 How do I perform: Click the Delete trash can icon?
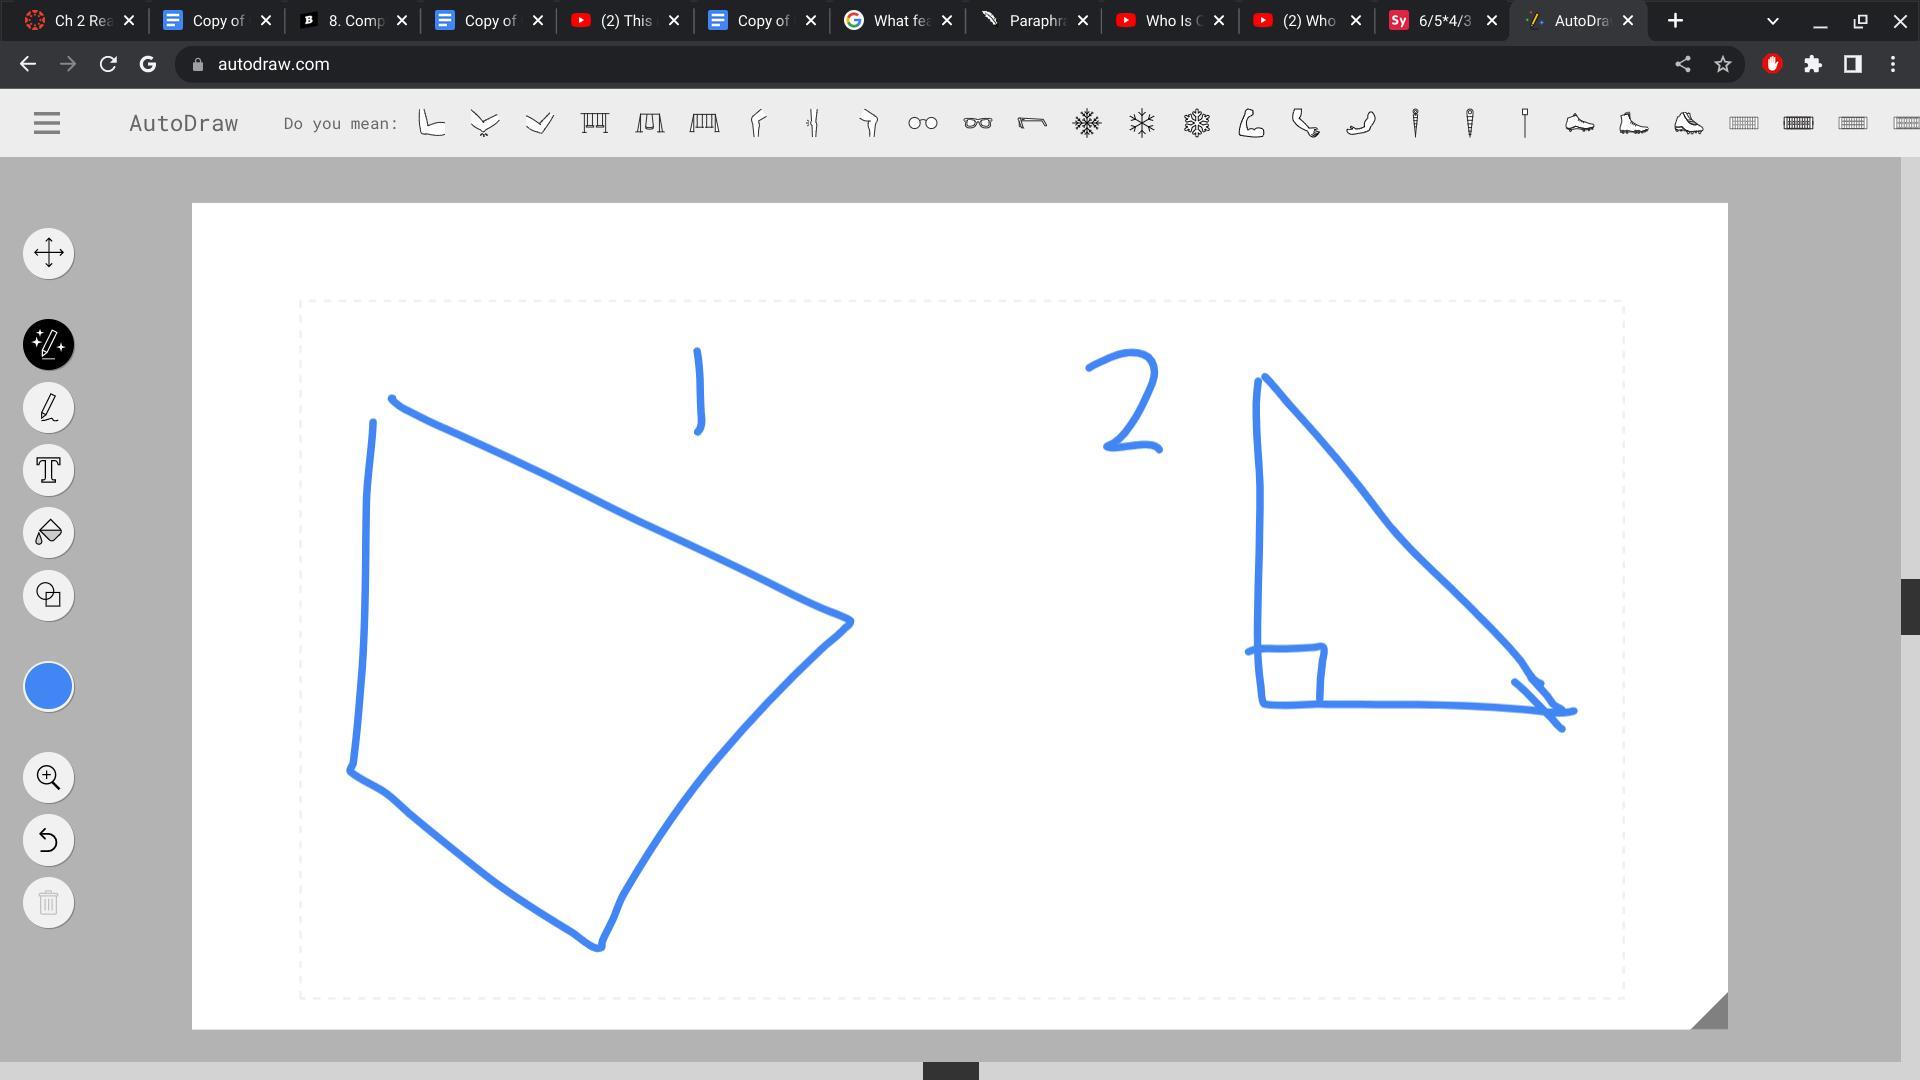48,903
